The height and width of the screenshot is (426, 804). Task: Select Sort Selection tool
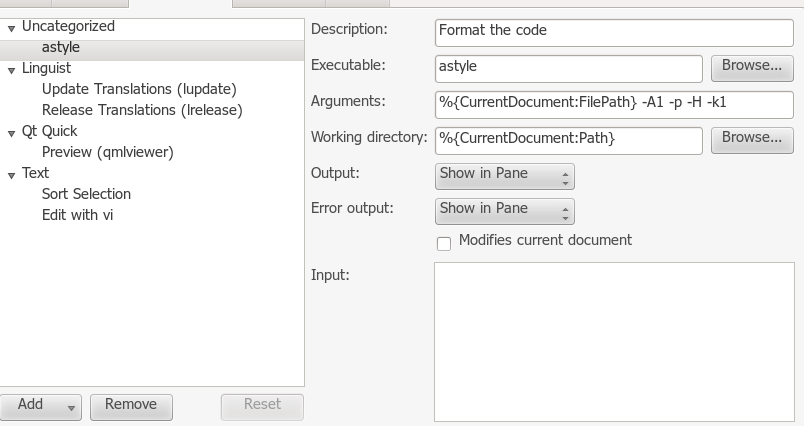click(86, 194)
